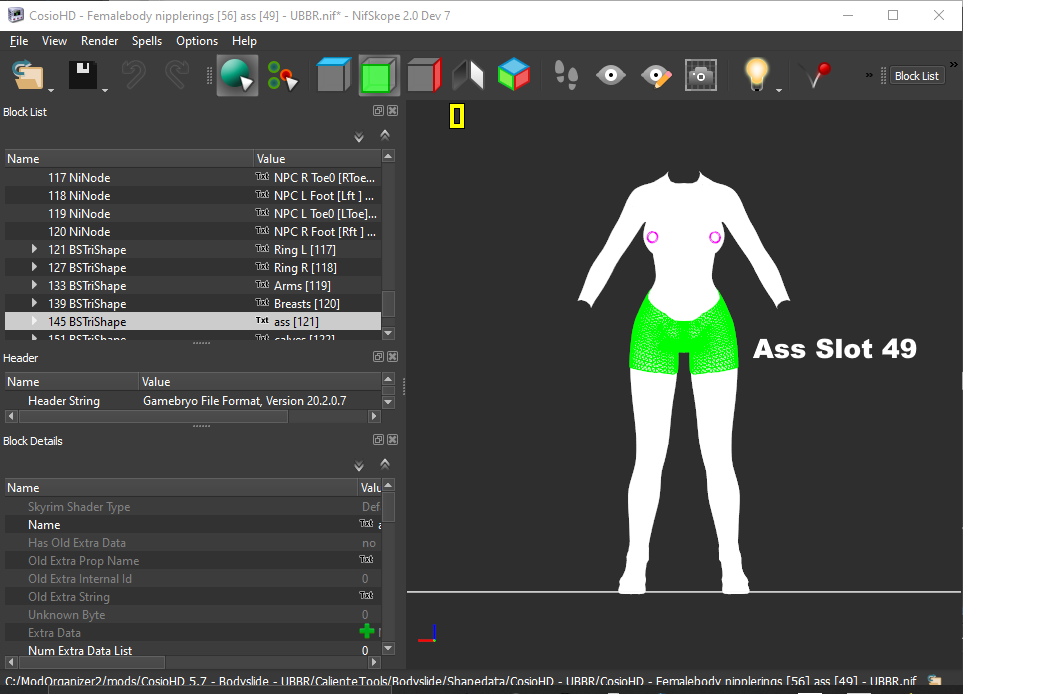The image size is (1039, 694).
Task: Click Block List vertical scrollbar down arrow
Action: click(388, 333)
